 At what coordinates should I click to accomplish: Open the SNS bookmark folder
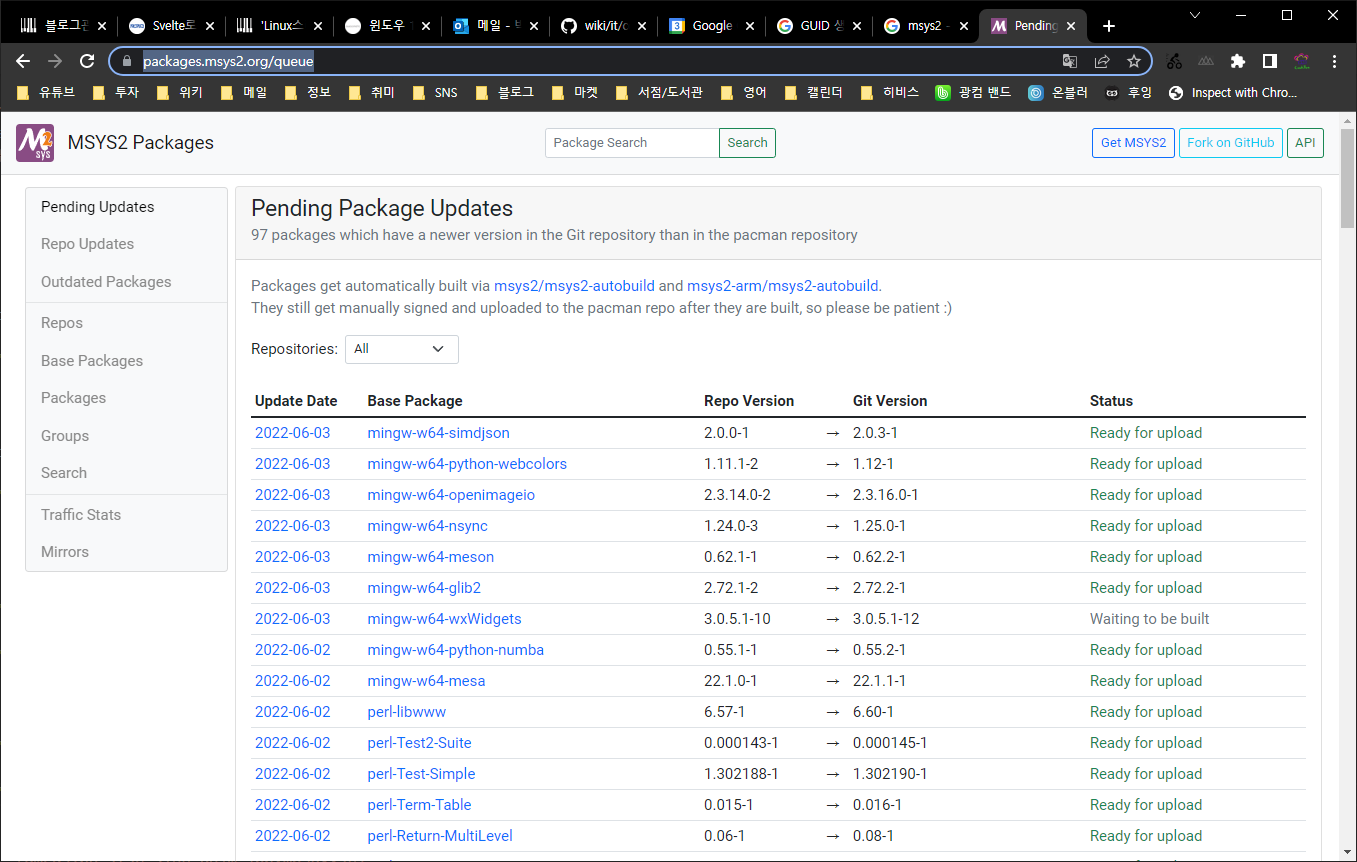tap(435, 92)
